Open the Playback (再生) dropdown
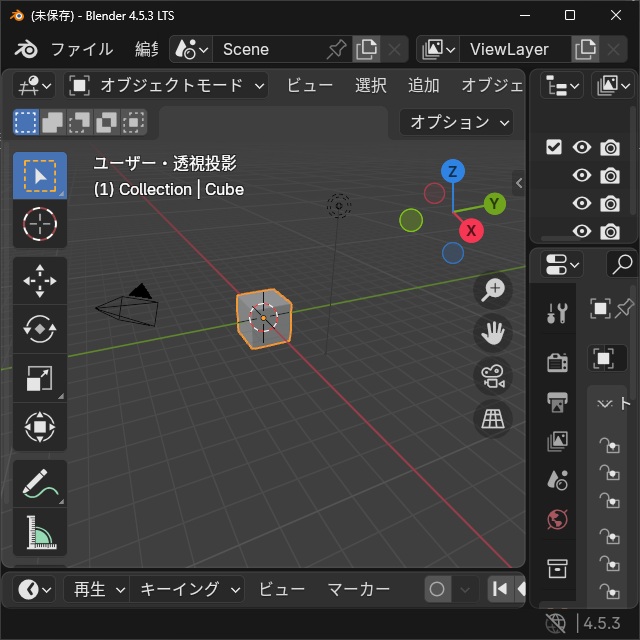640x640 pixels. (x=97, y=589)
